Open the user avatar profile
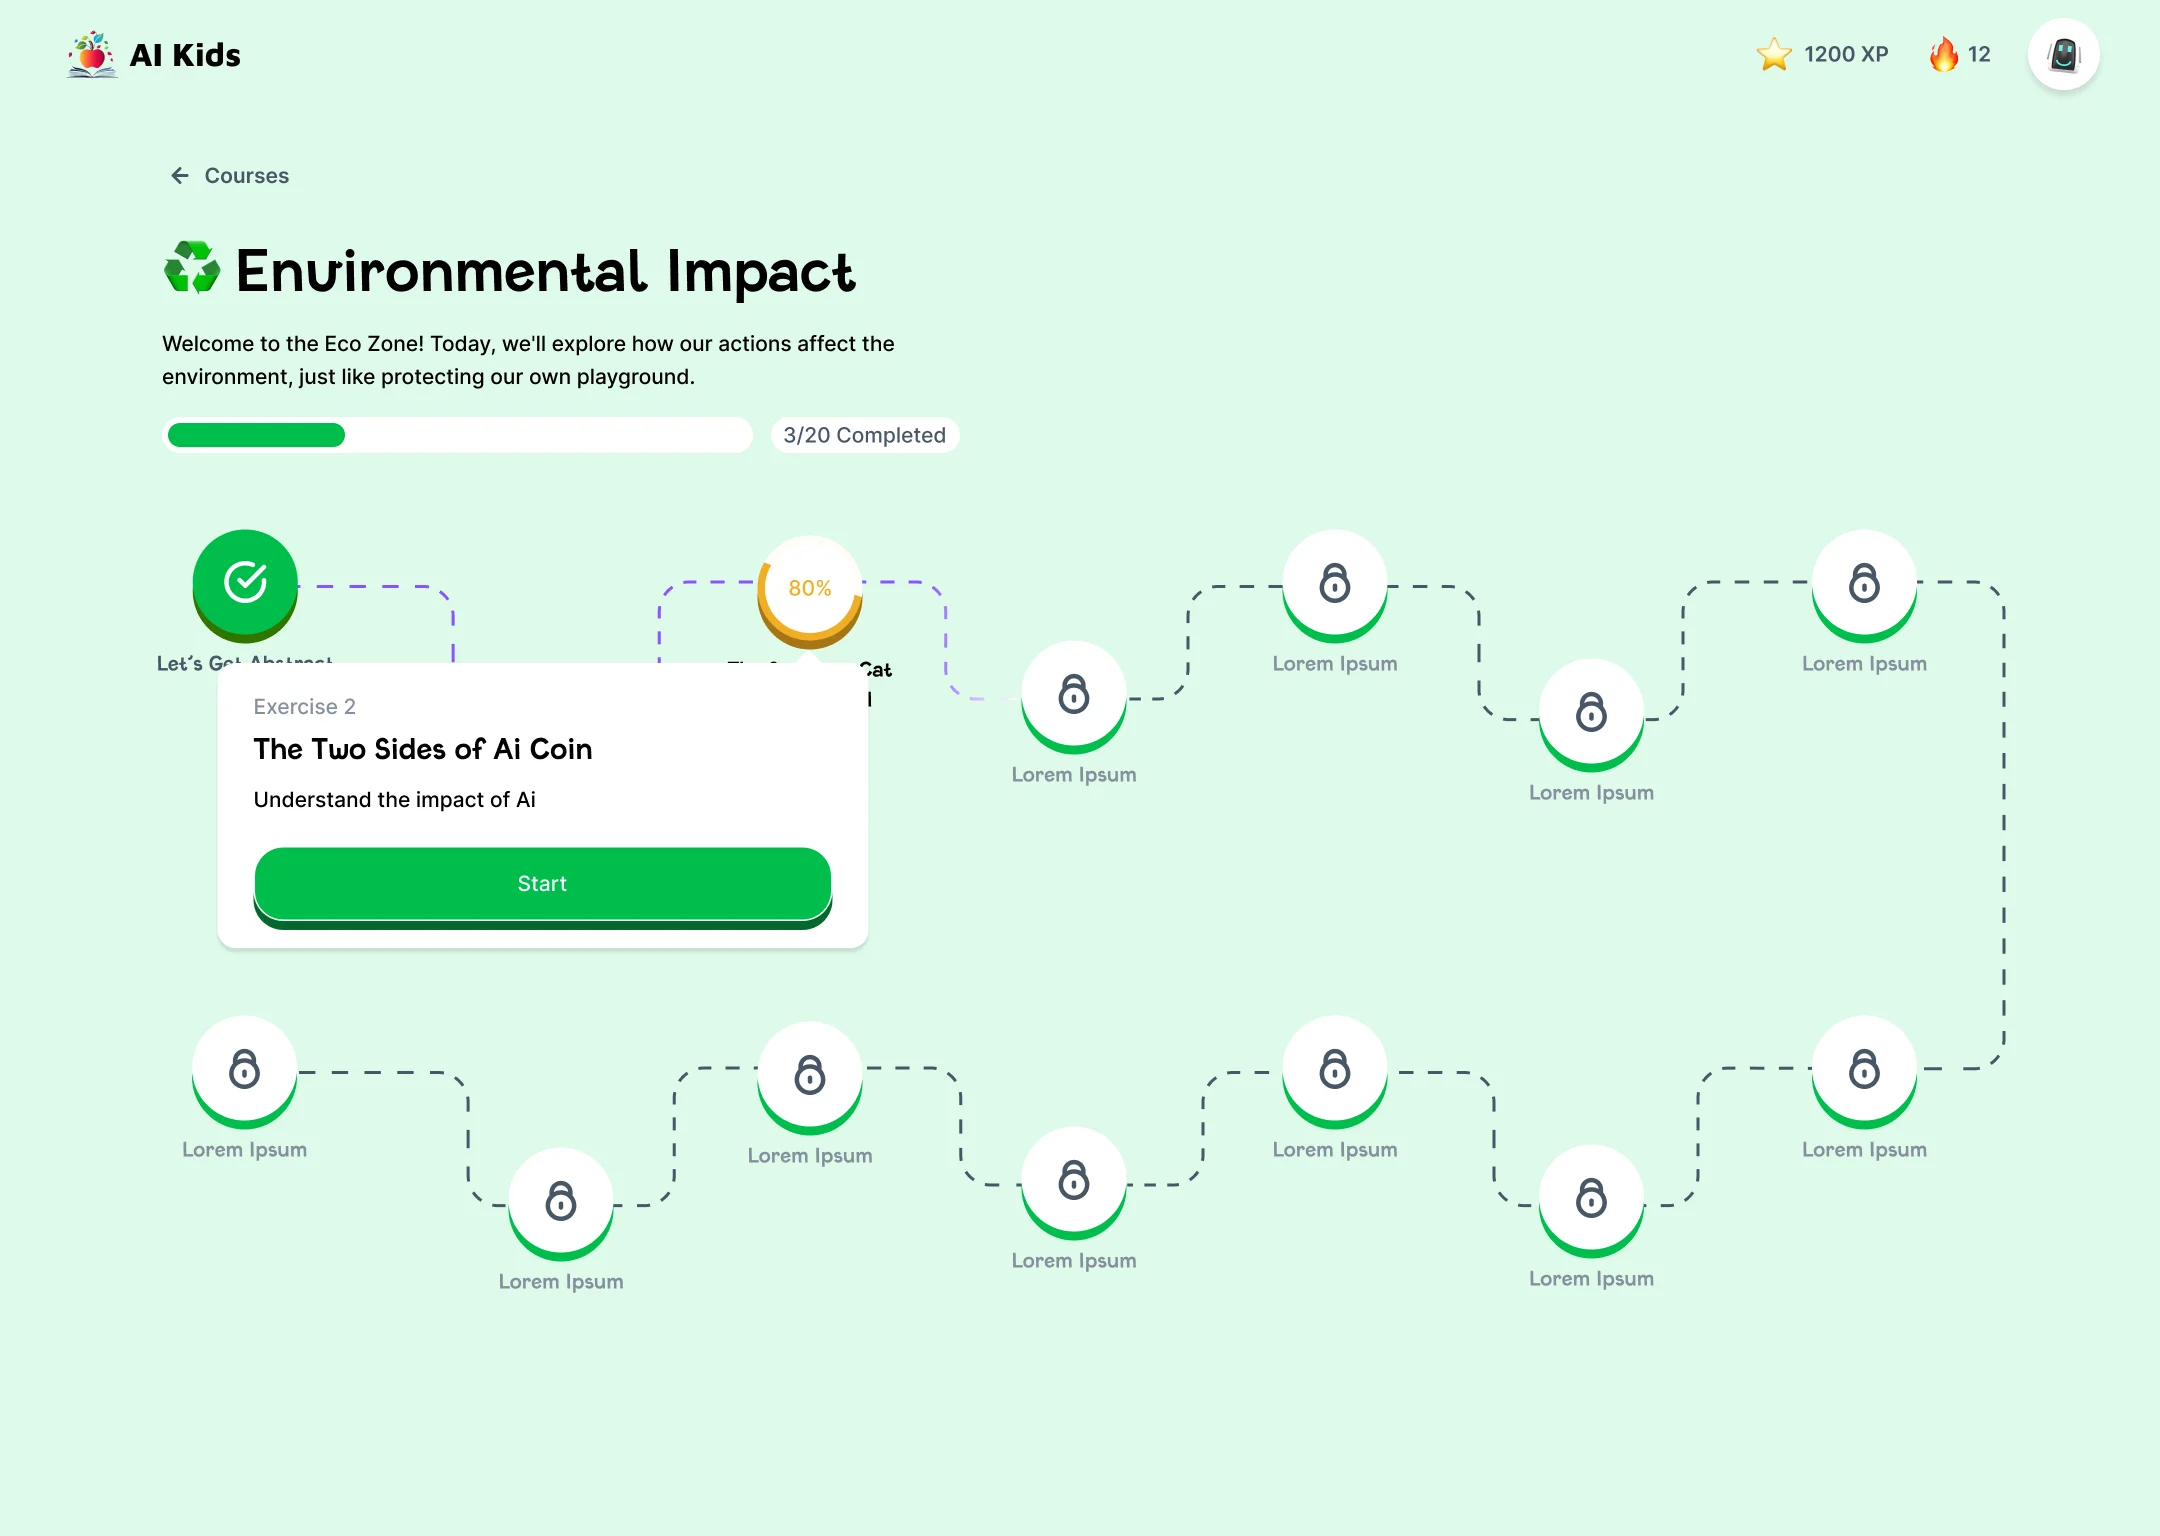2160x1536 pixels. tap(2064, 55)
